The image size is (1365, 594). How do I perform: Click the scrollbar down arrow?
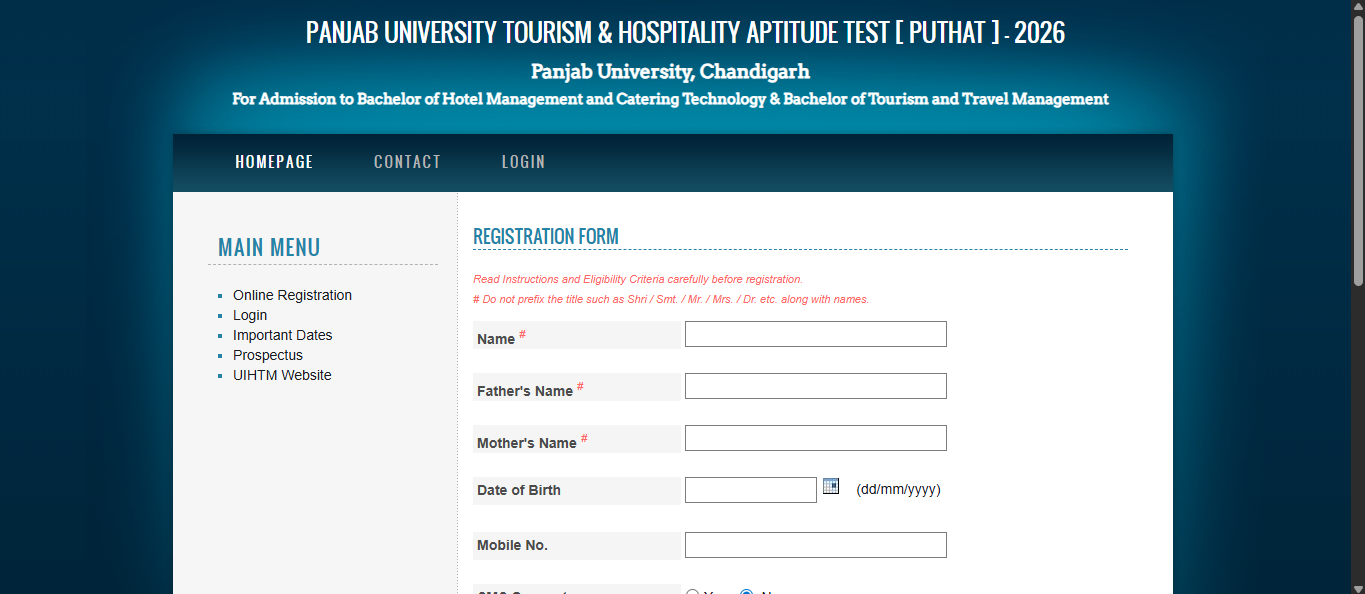tap(1357, 587)
